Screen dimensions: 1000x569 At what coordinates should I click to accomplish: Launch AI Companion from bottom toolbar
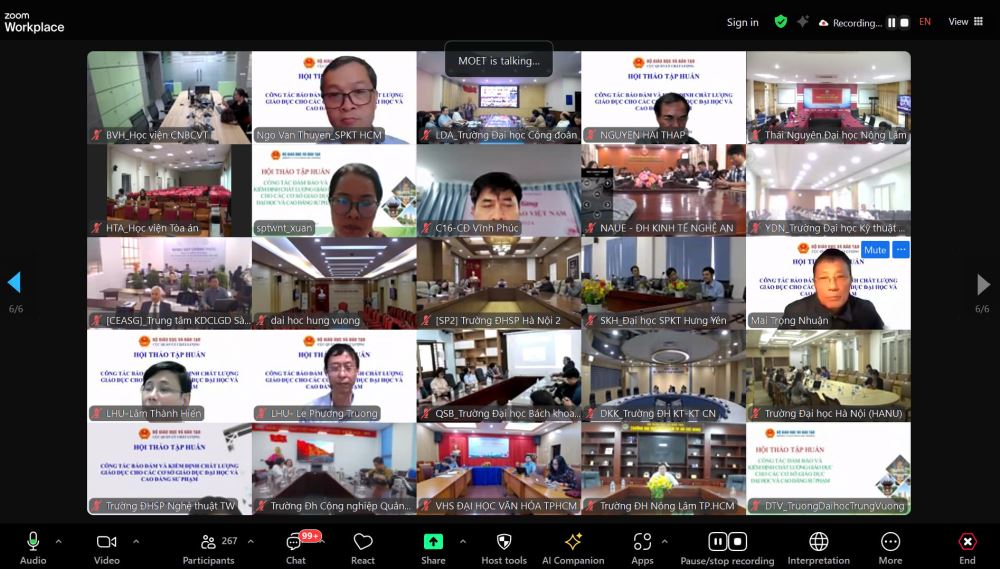573,545
